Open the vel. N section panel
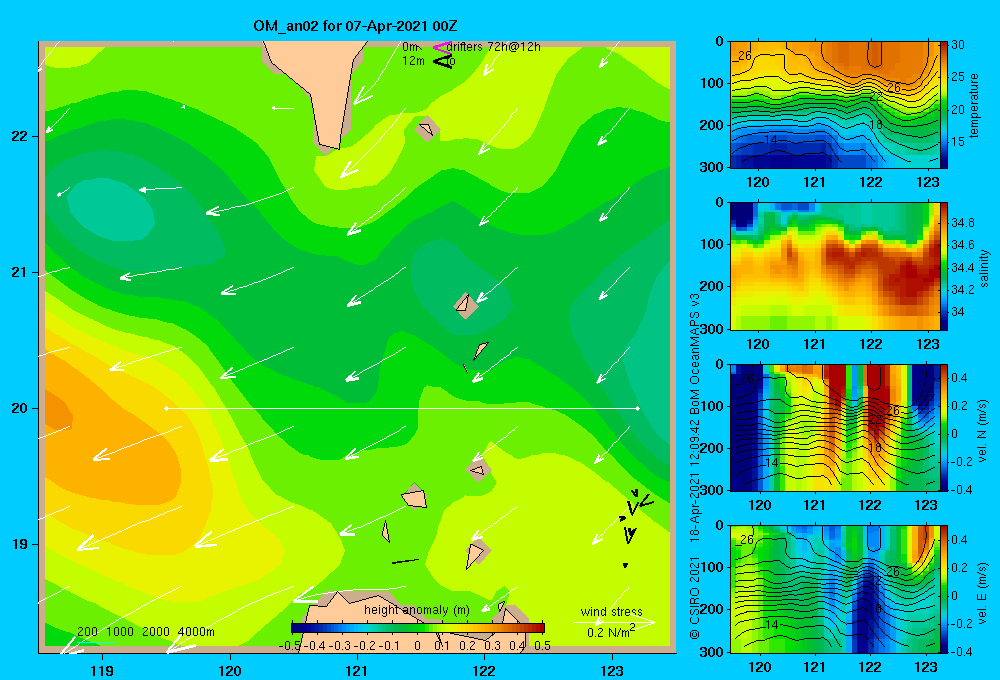 pos(834,427)
